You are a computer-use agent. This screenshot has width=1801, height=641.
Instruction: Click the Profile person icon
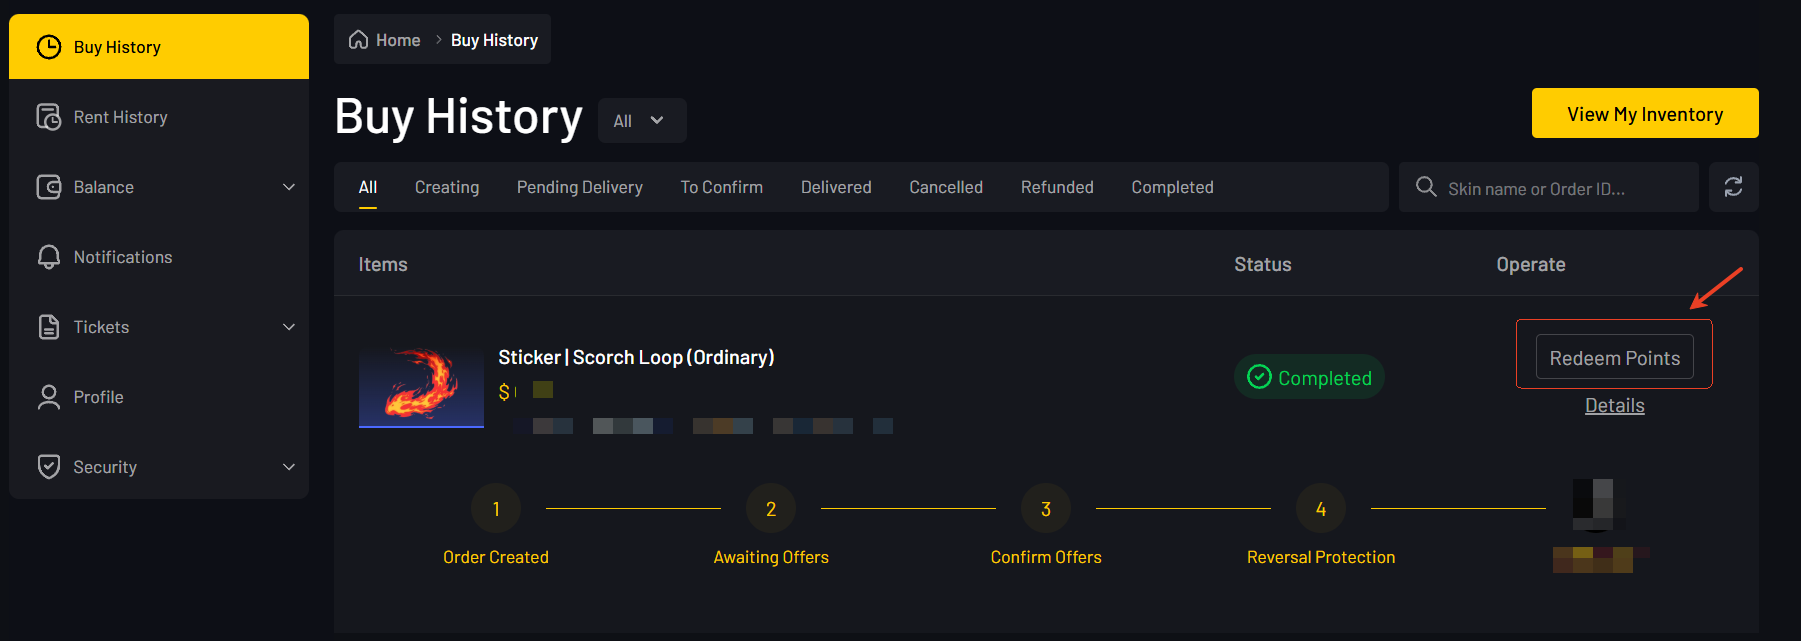coord(48,397)
